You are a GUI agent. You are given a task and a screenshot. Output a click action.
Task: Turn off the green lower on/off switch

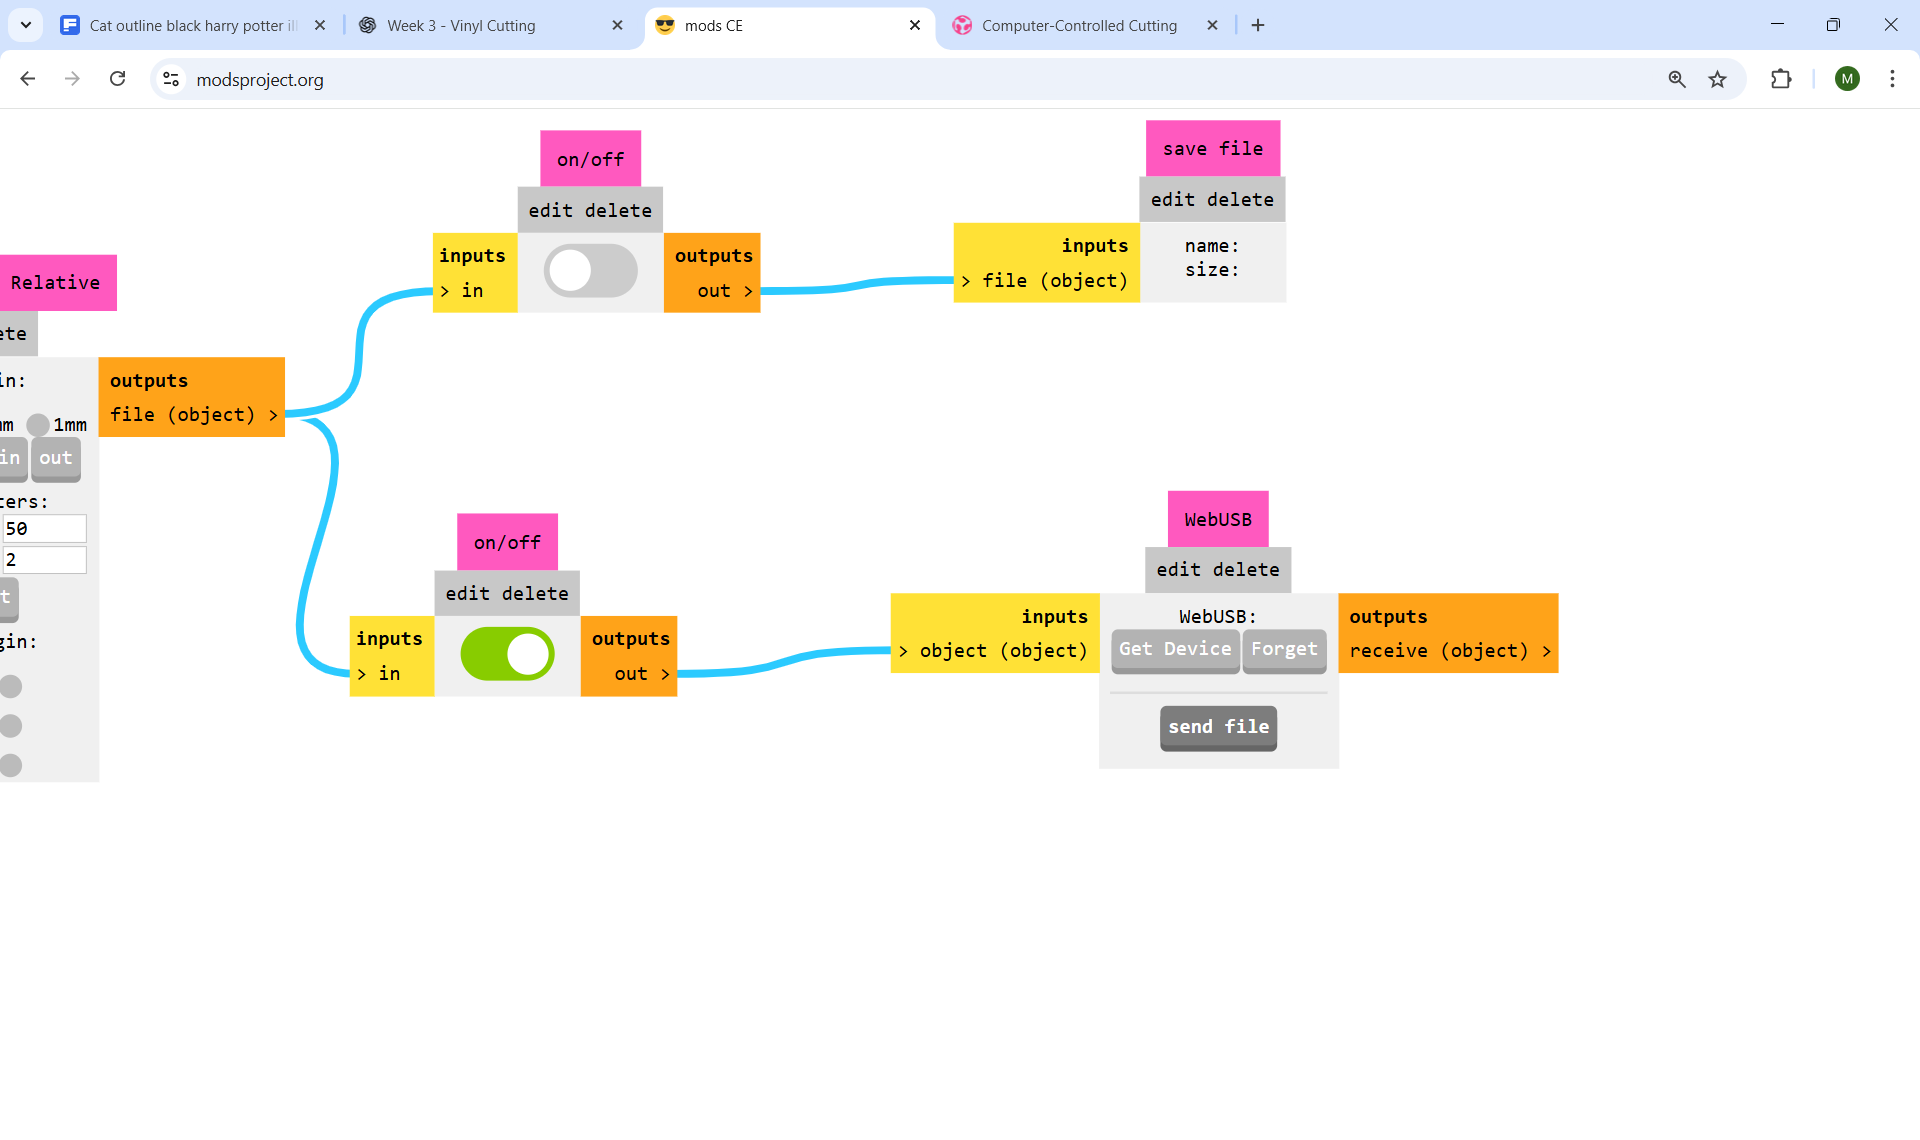tap(507, 654)
